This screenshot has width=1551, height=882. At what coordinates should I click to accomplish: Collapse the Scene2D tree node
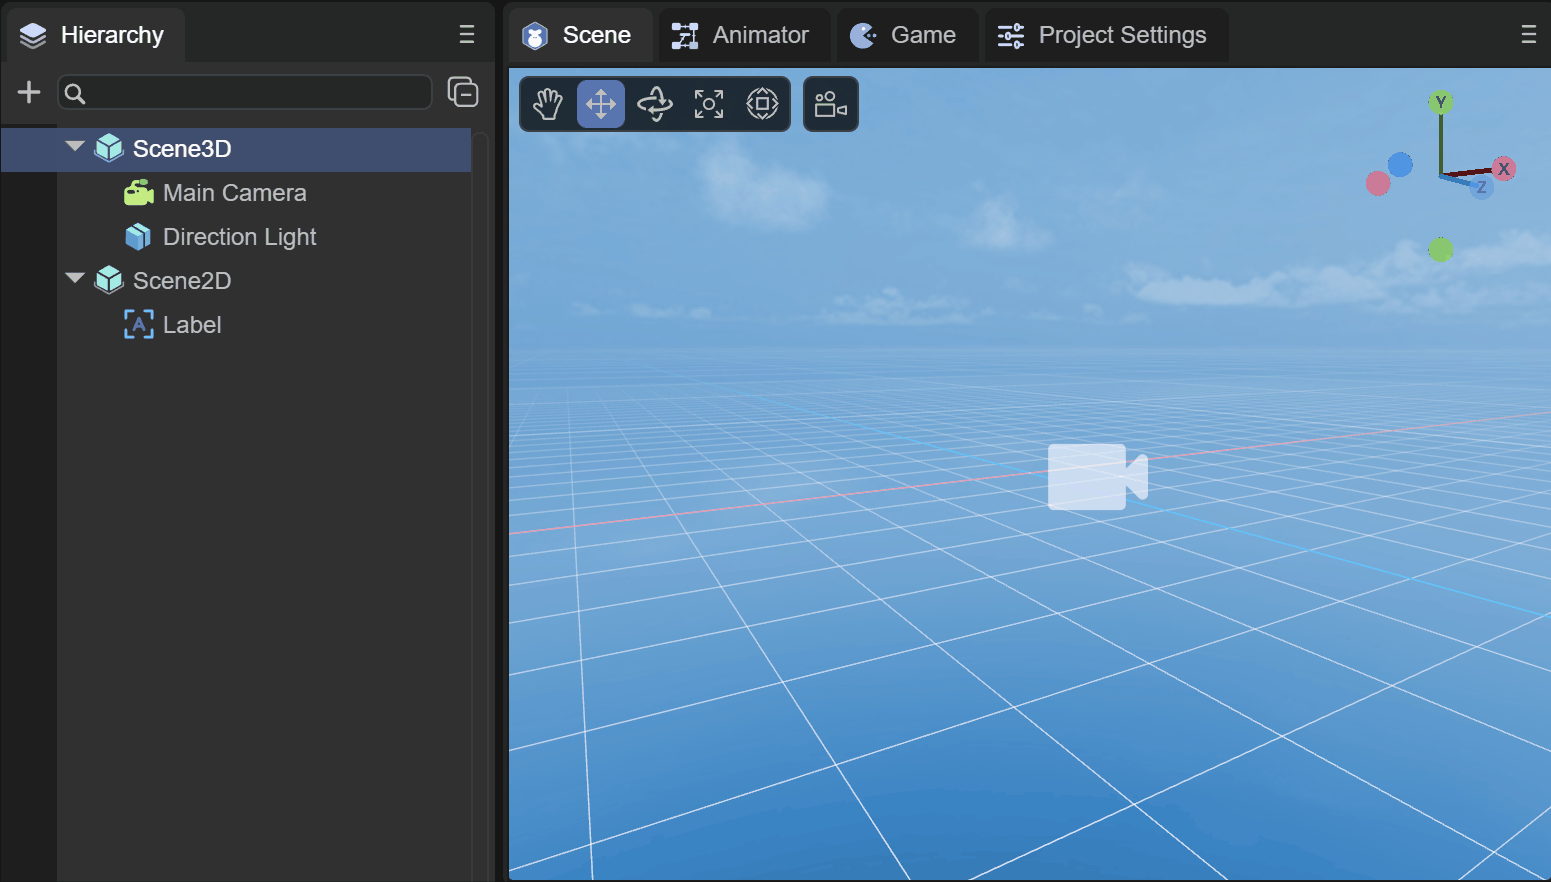pos(75,279)
